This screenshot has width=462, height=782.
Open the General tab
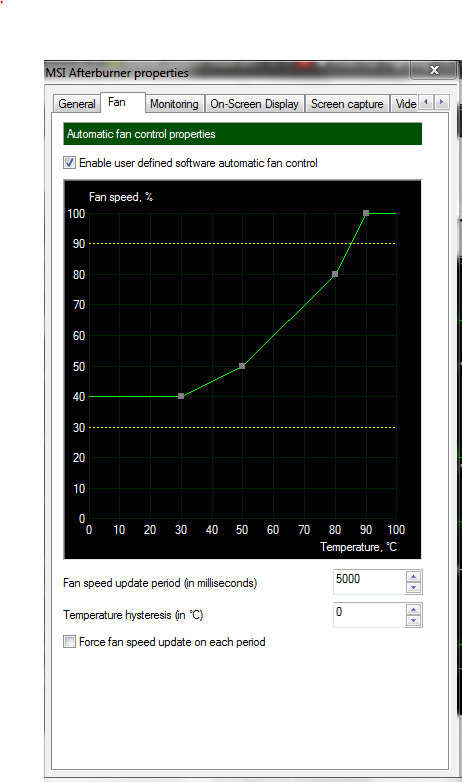(76, 104)
